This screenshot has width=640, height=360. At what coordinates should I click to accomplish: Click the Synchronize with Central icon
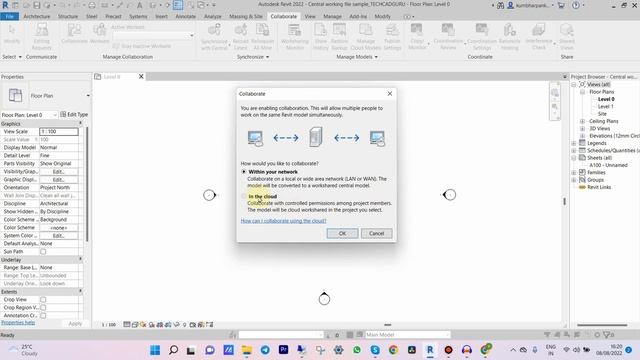point(214,36)
